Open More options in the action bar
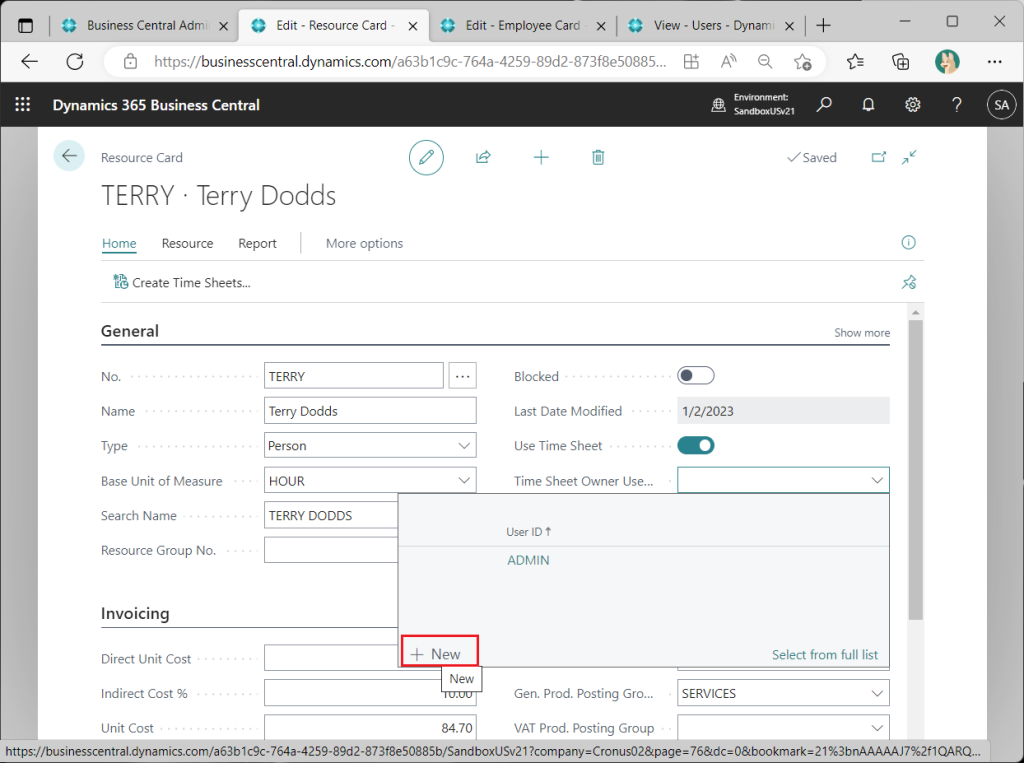This screenshot has height=763, width=1024. click(x=364, y=243)
